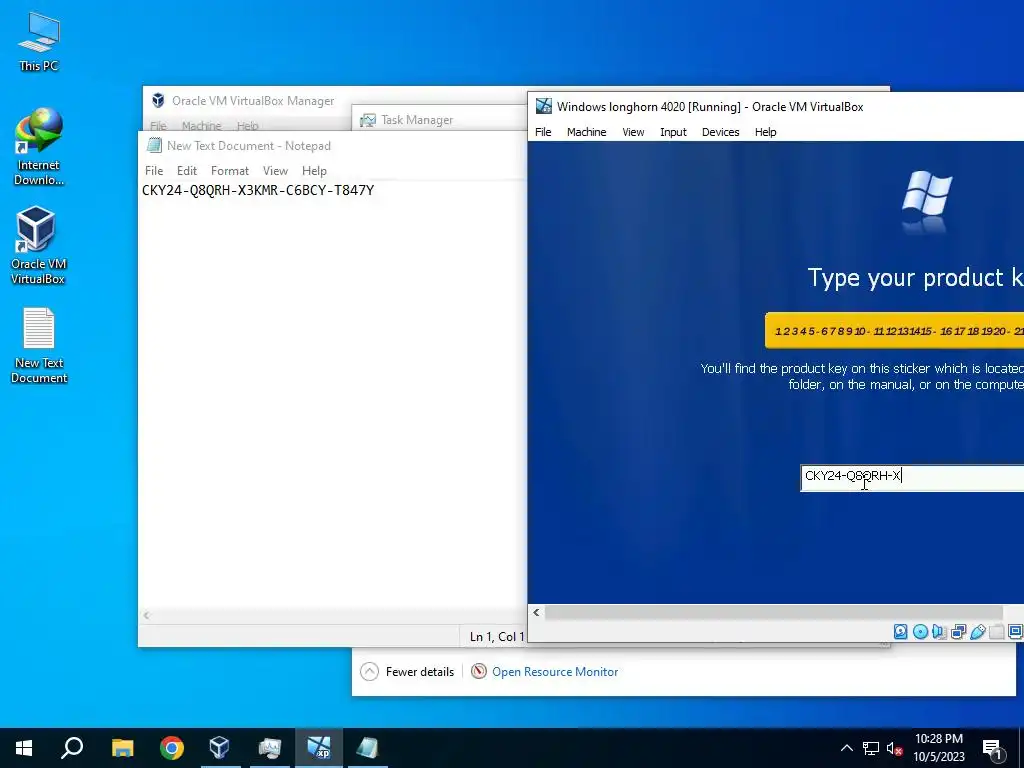The width and height of the screenshot is (1024, 768).
Task: Open the VM window Help menu
Action: click(x=765, y=132)
